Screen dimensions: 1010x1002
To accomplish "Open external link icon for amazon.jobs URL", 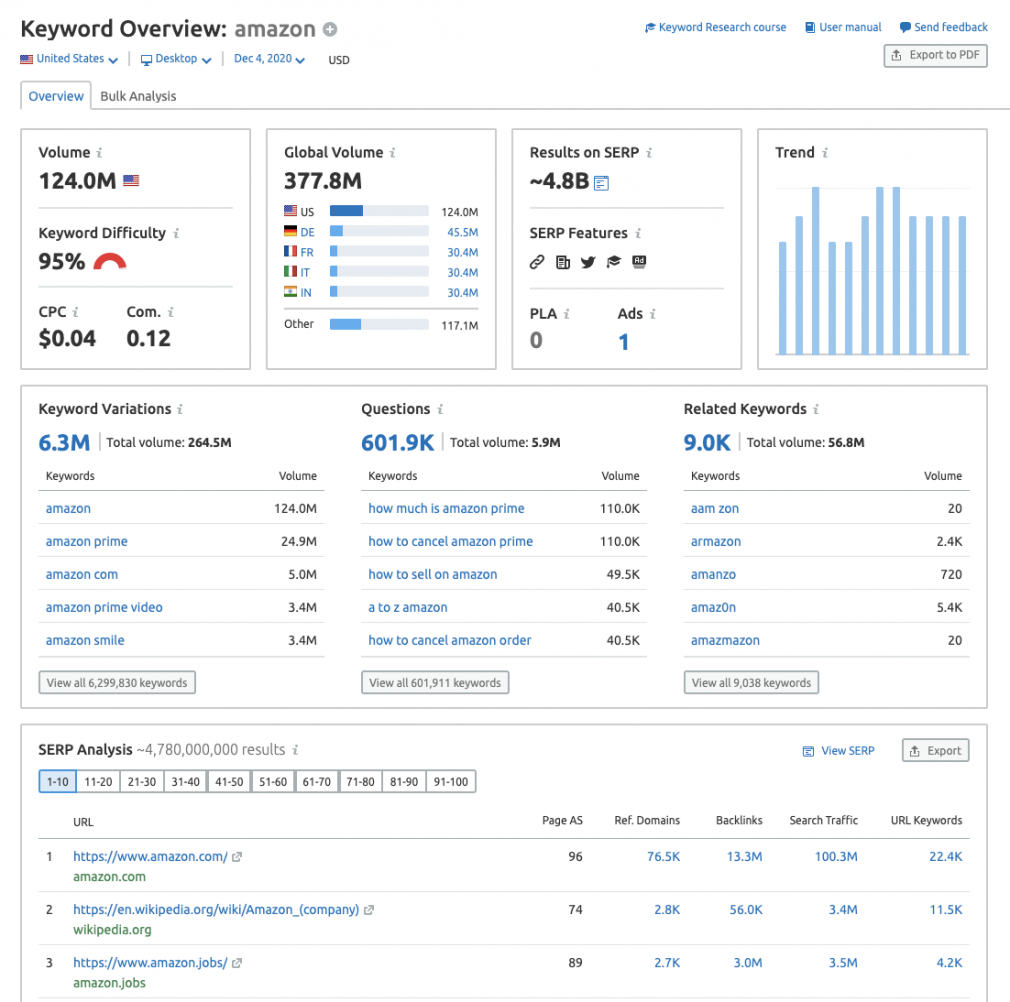I will point(237,963).
